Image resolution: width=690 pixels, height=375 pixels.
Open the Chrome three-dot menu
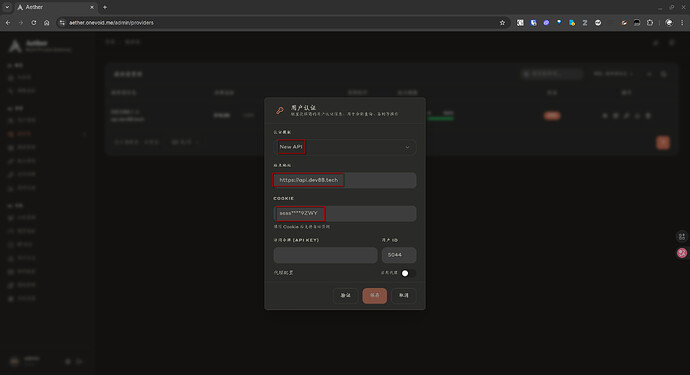[x=682, y=22]
